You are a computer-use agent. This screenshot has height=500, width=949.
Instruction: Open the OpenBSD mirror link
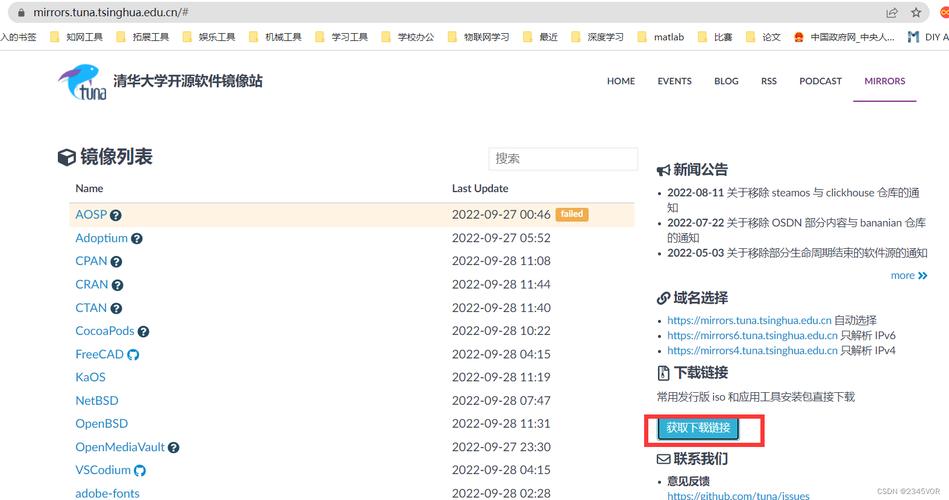coord(102,424)
